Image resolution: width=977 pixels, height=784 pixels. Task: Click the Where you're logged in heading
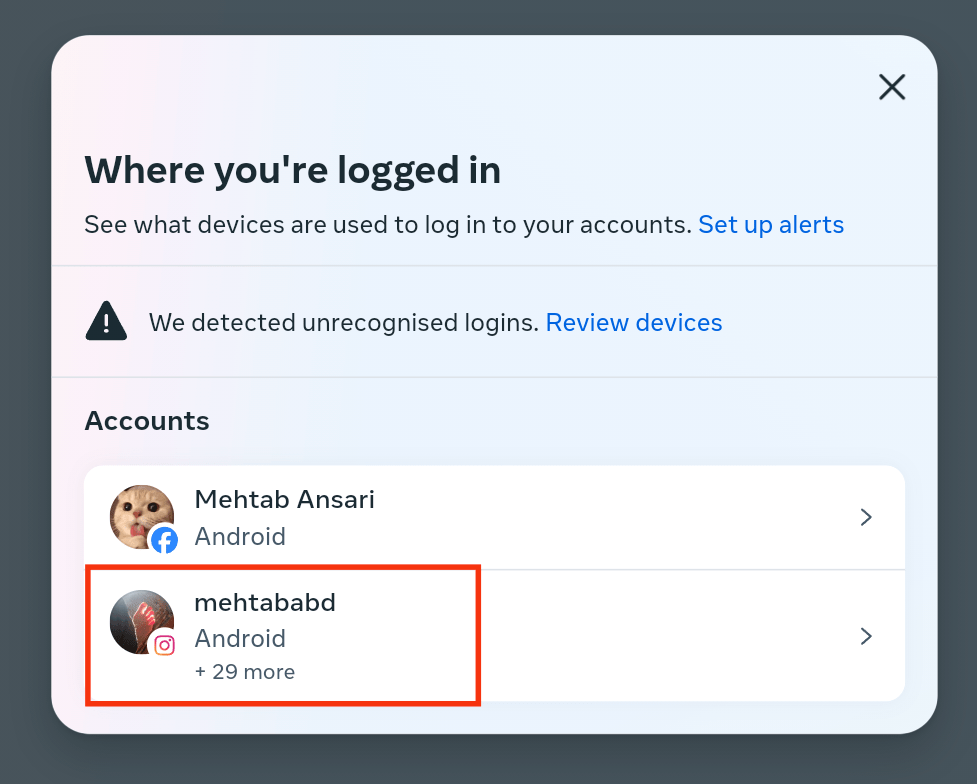point(292,170)
